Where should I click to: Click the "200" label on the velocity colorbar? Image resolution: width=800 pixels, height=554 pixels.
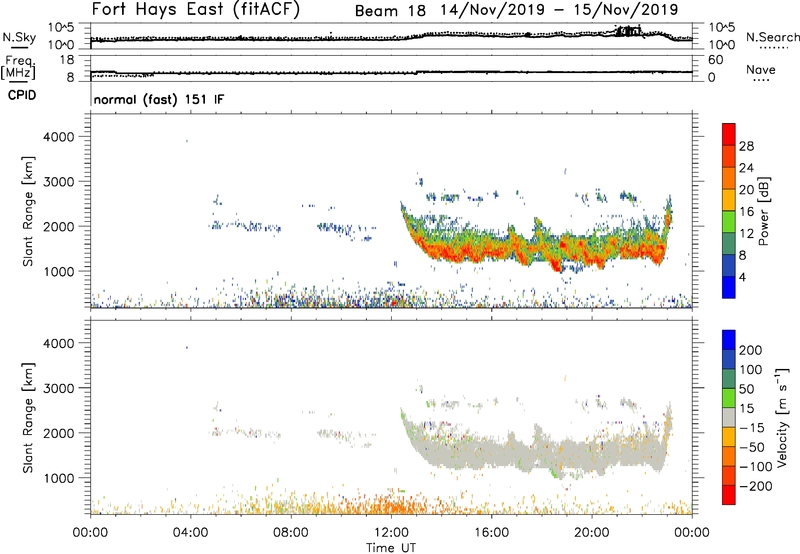(x=751, y=350)
